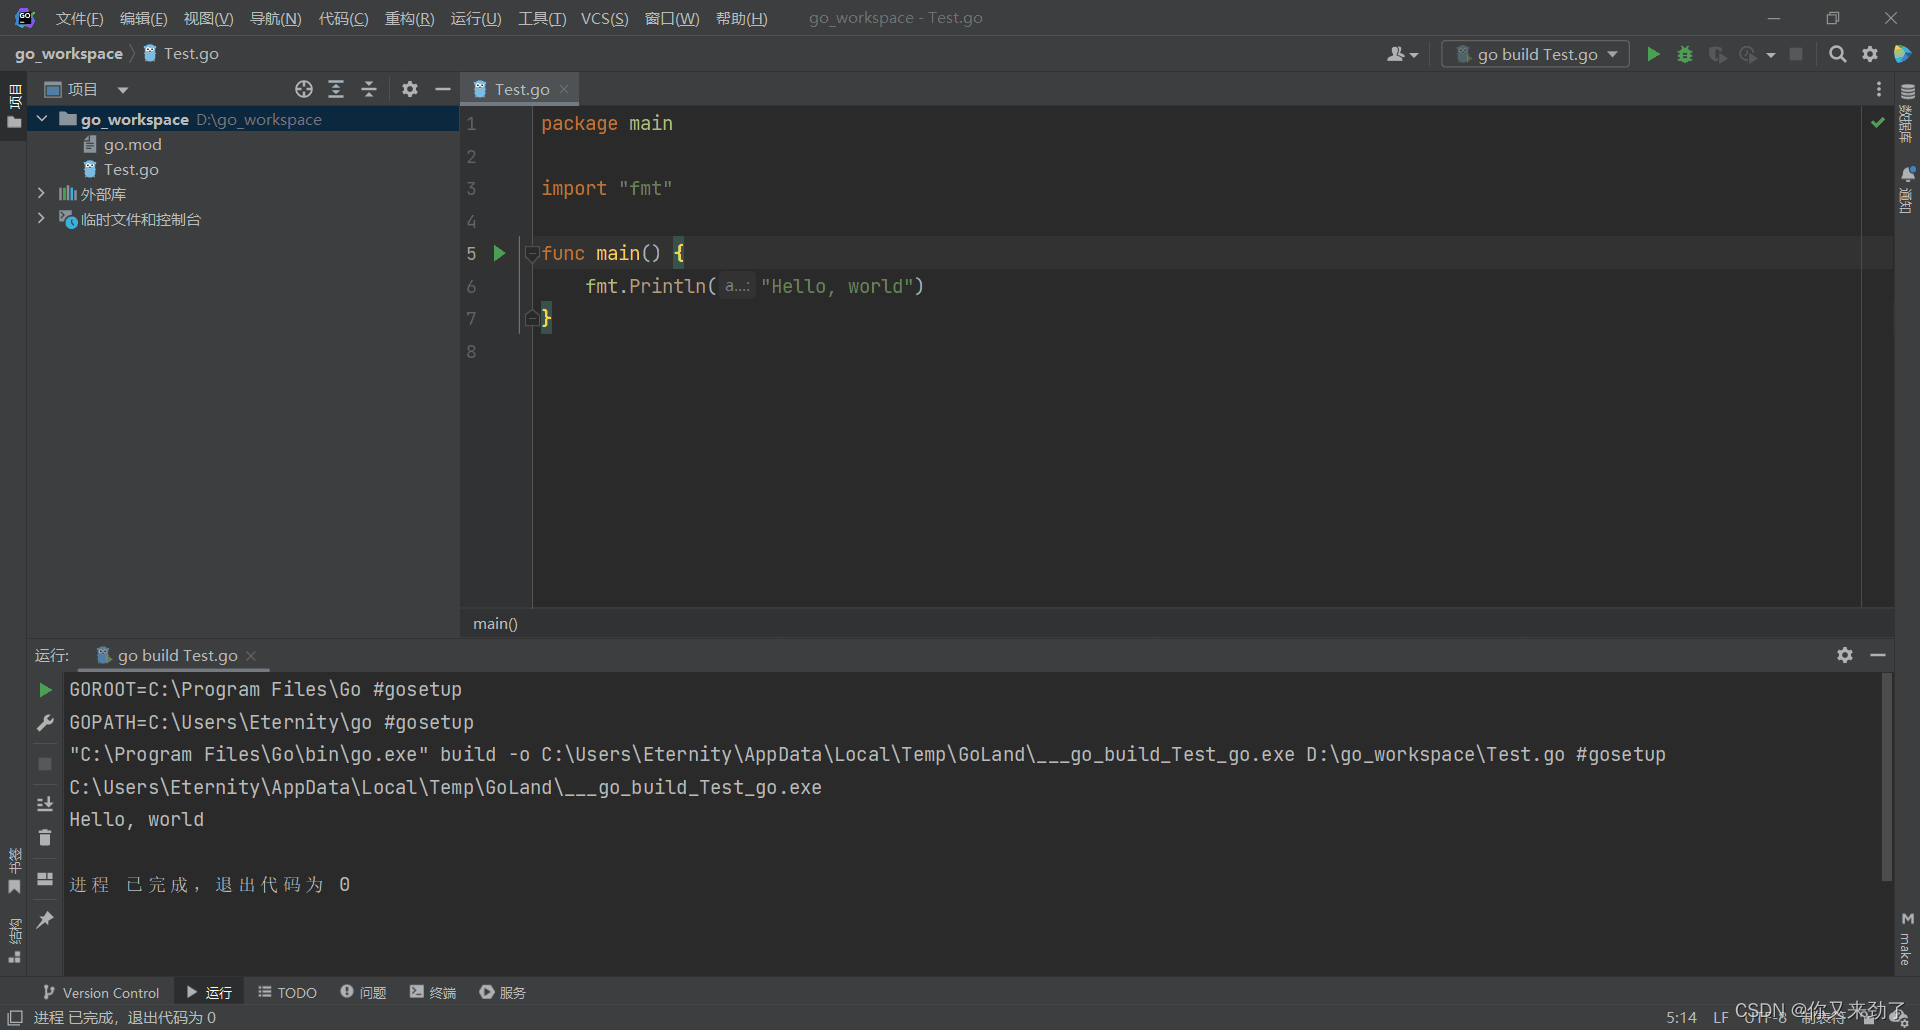Expand all in the project tree
Viewport: 1920px width, 1030px height.
coord(336,89)
